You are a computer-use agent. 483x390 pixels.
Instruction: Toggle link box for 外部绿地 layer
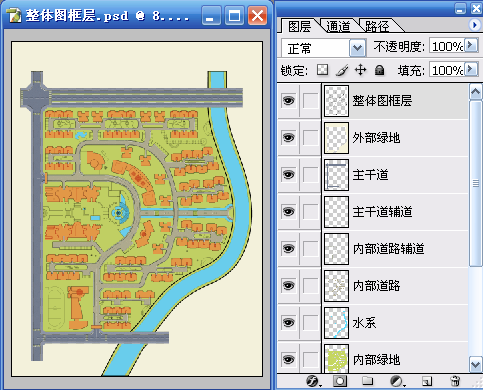click(311, 137)
